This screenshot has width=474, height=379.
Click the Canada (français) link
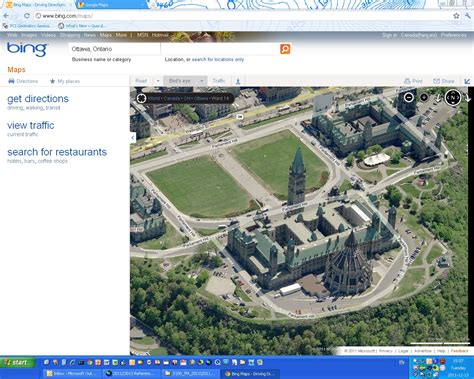coord(419,35)
